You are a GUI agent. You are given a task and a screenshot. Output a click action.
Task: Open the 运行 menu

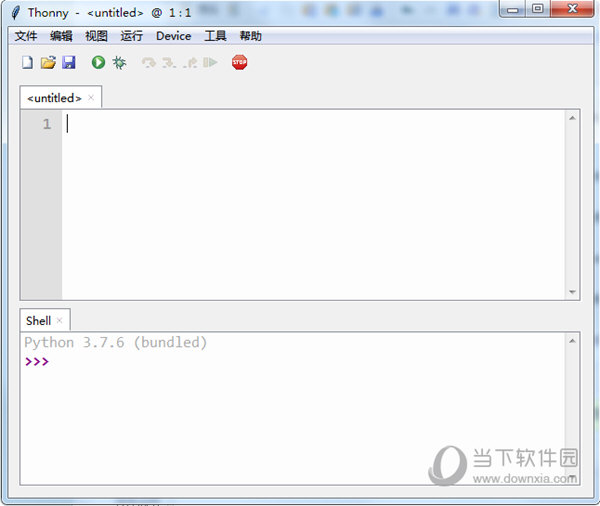132,36
